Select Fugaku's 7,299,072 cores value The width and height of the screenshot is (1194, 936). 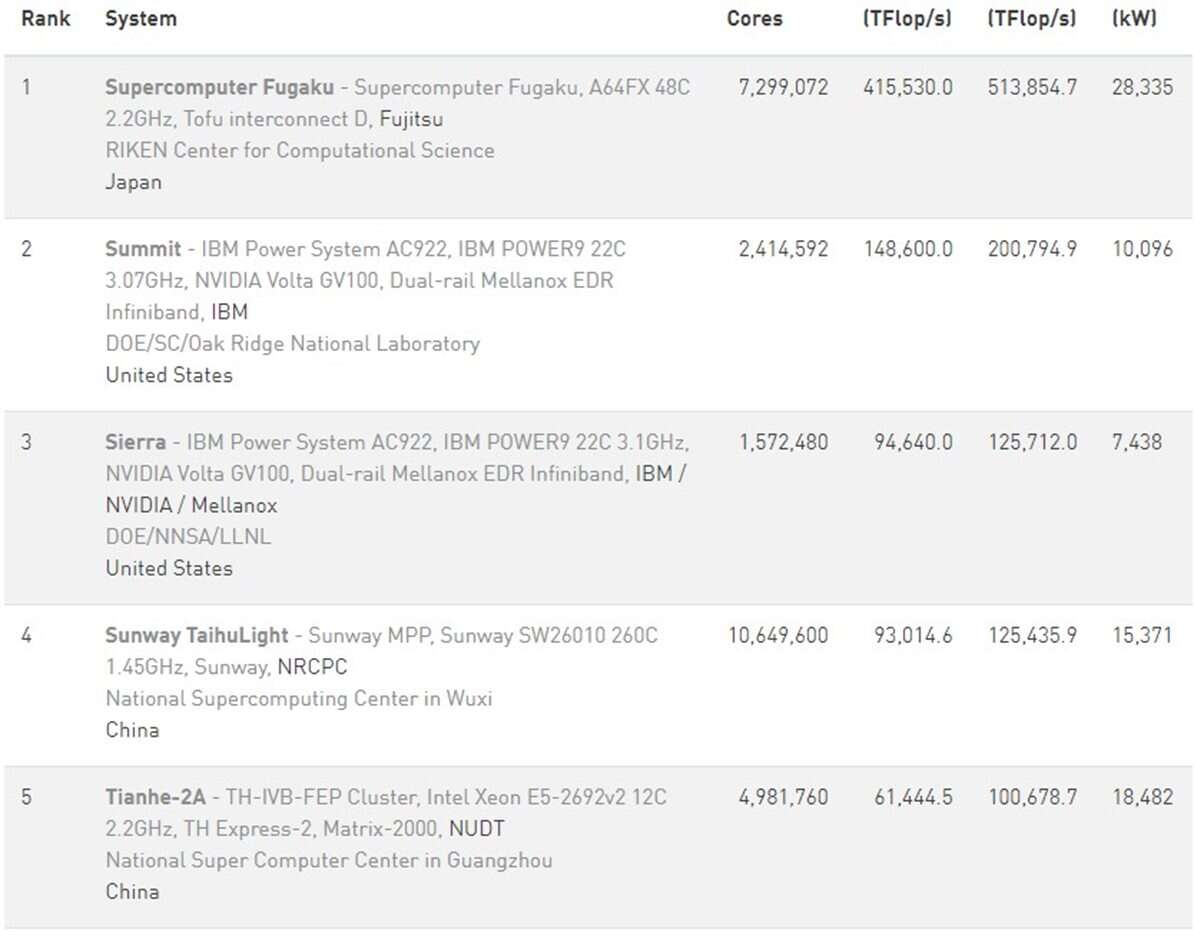783,87
